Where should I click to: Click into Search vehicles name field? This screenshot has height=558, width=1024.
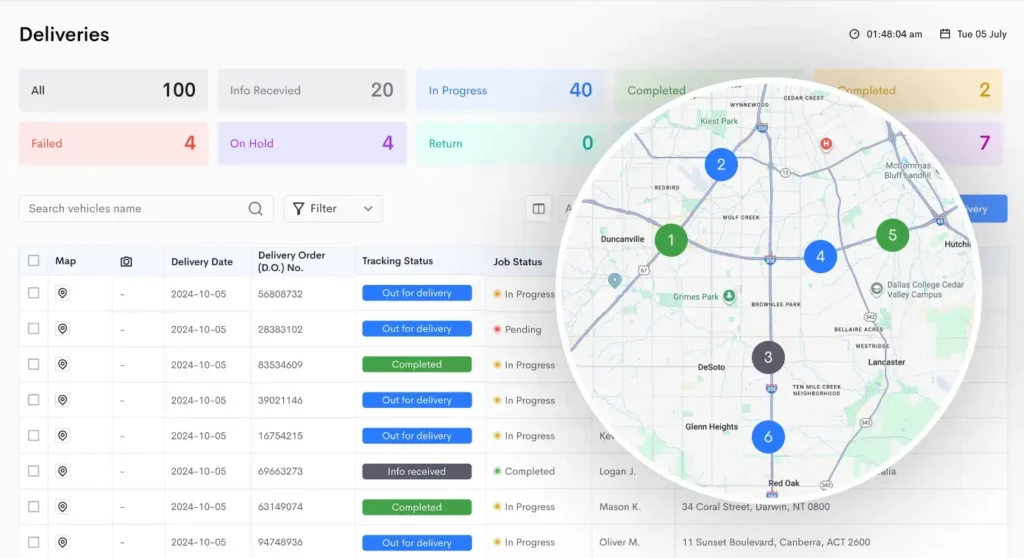click(146, 208)
